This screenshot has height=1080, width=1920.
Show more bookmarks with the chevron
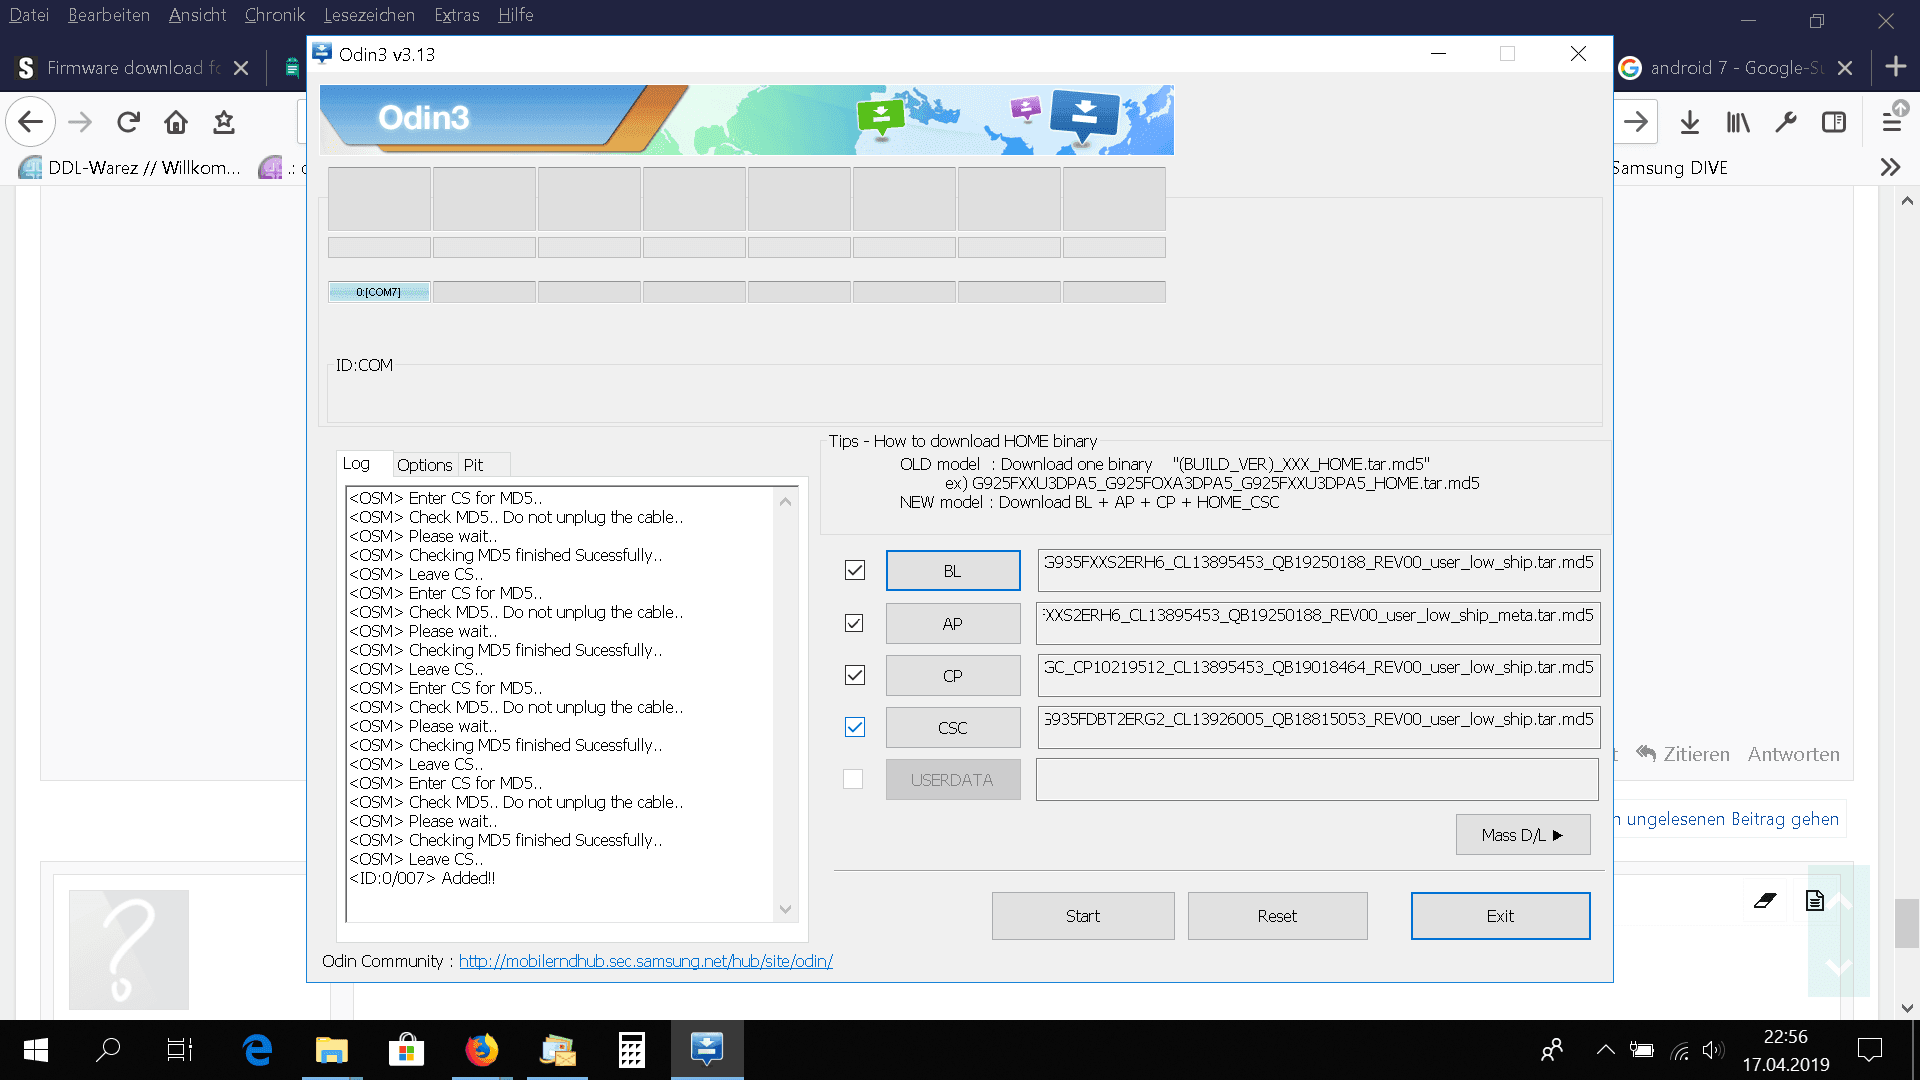1890,167
